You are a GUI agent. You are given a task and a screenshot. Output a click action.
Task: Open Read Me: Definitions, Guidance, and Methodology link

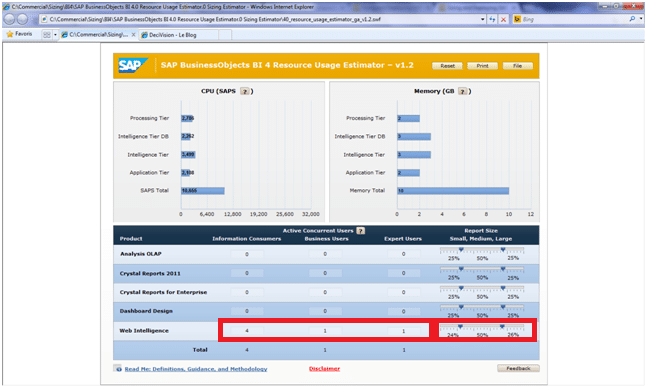click(x=196, y=369)
